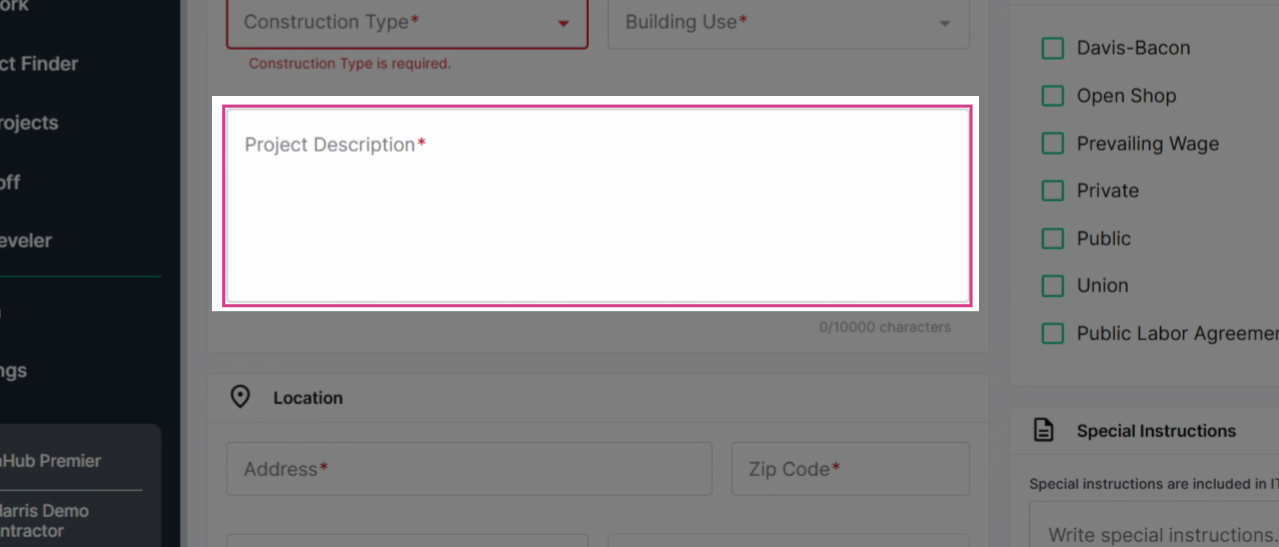Click into the Project Description text area

[x=597, y=204]
